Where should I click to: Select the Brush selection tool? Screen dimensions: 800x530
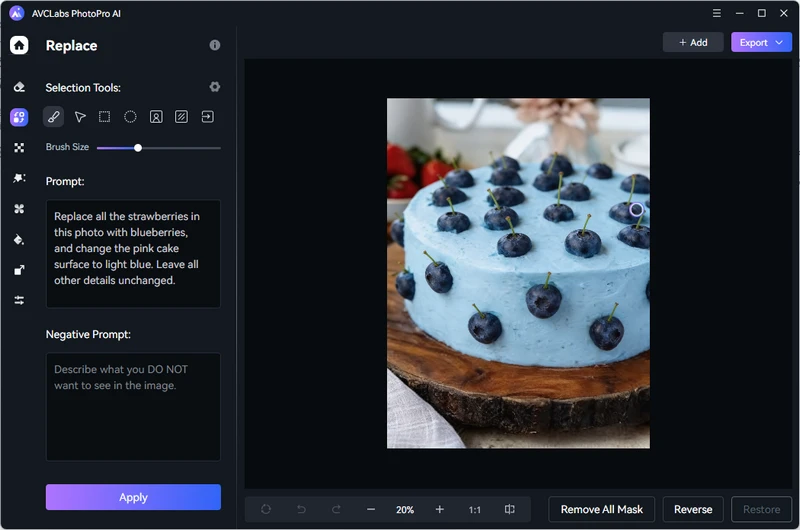coord(54,117)
